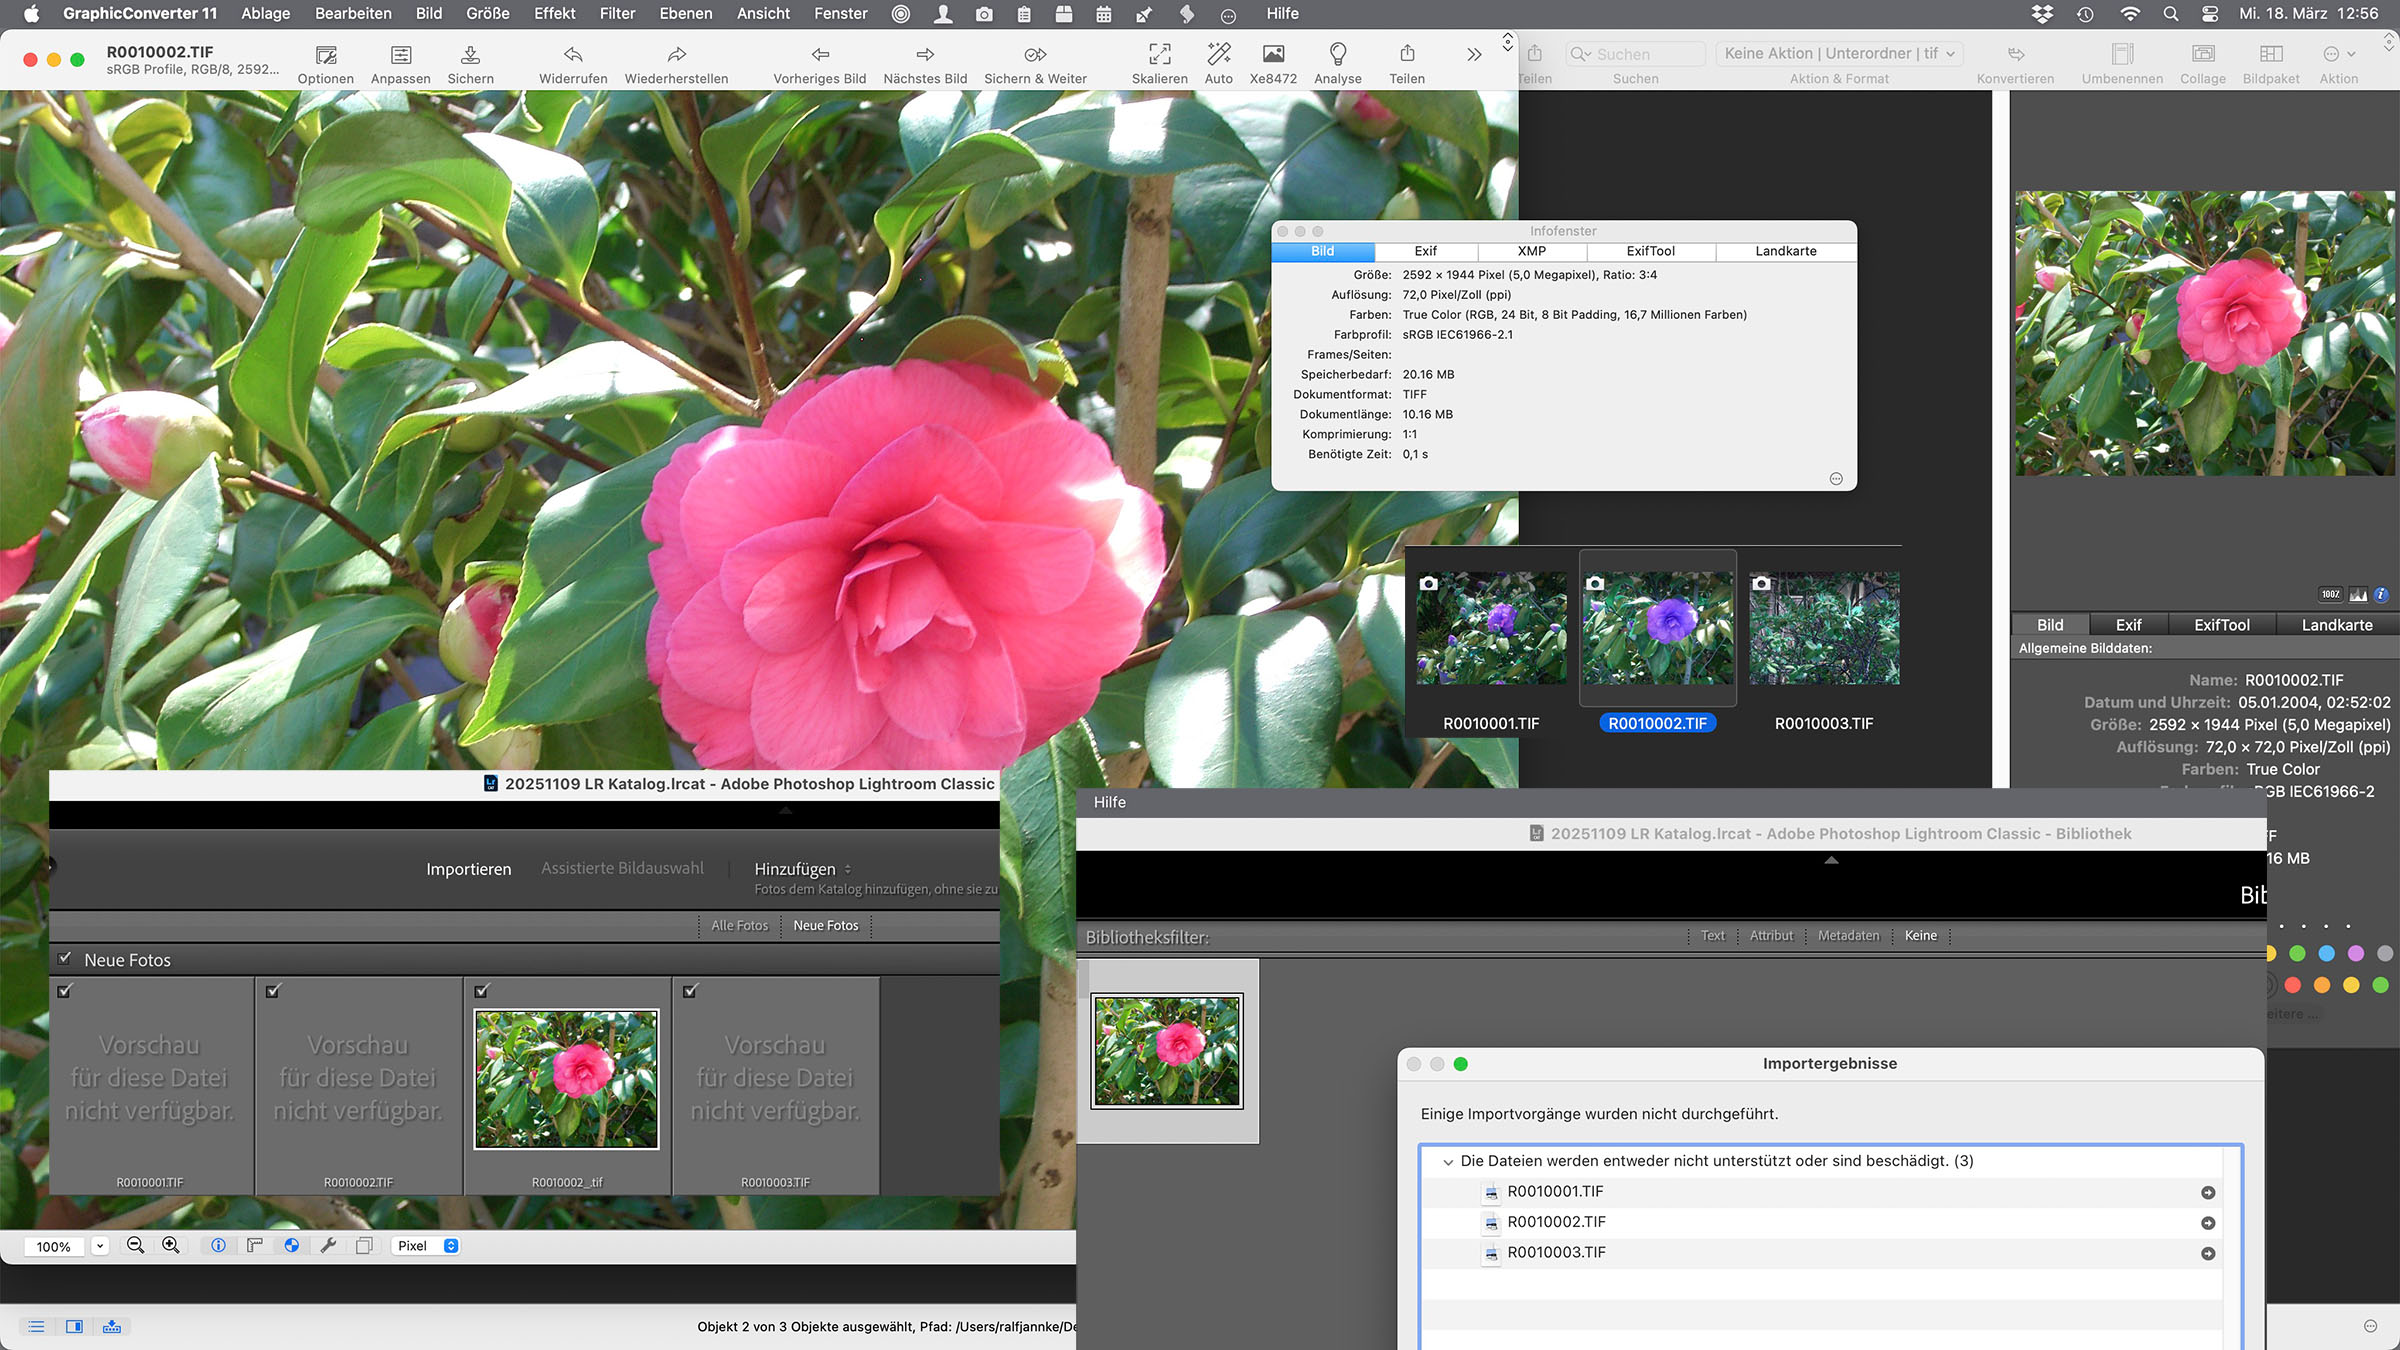
Task: Open the Ebenen menu
Action: point(685,13)
